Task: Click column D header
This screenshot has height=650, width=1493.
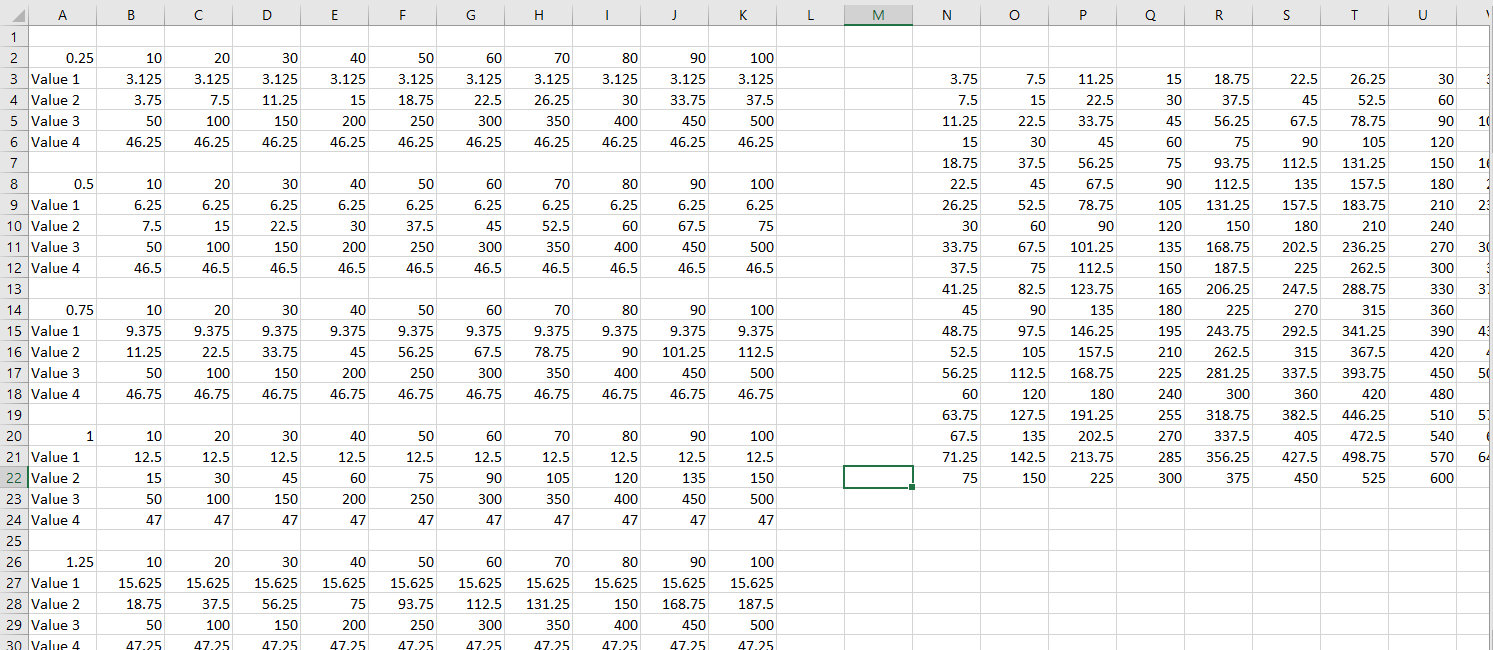Action: pyautogui.click(x=266, y=15)
